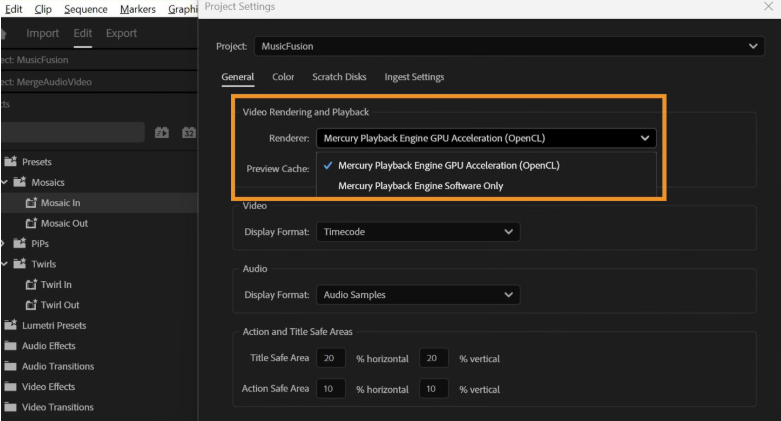The height and width of the screenshot is (421, 781).
Task: Collapse the Twirls preset folder
Action: click(5, 264)
